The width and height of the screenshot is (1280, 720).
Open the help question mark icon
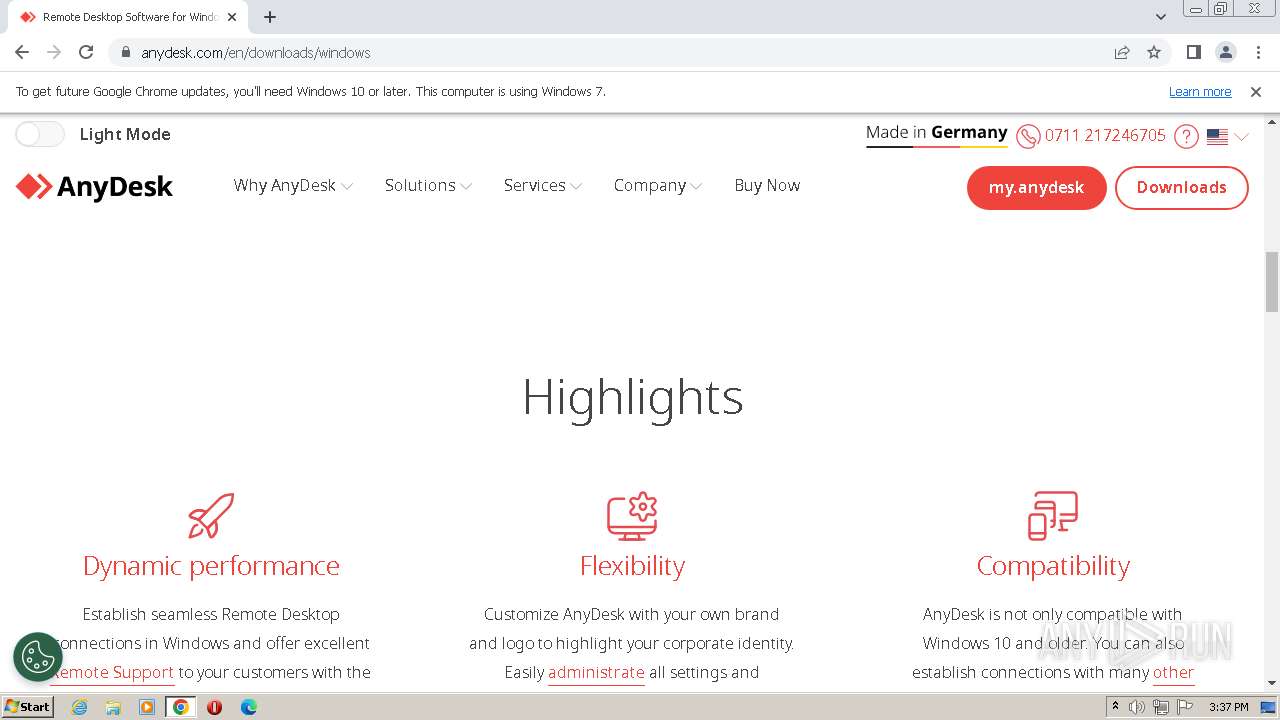[x=1186, y=136]
